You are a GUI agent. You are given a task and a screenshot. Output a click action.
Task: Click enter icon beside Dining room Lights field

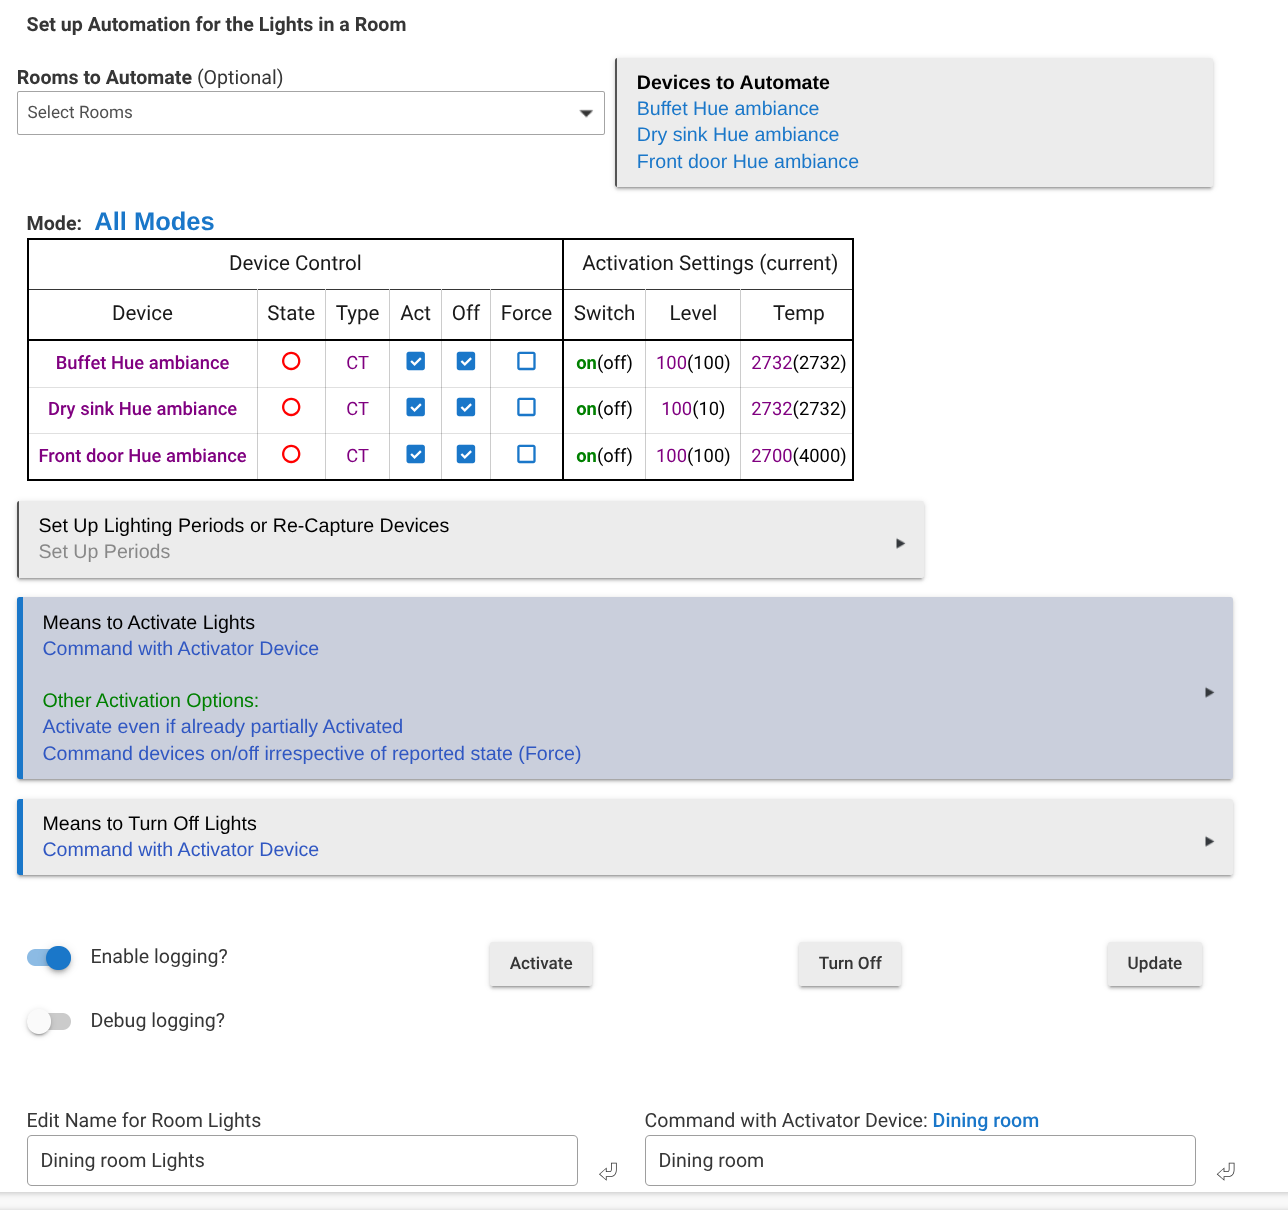pyautogui.click(x=608, y=1171)
